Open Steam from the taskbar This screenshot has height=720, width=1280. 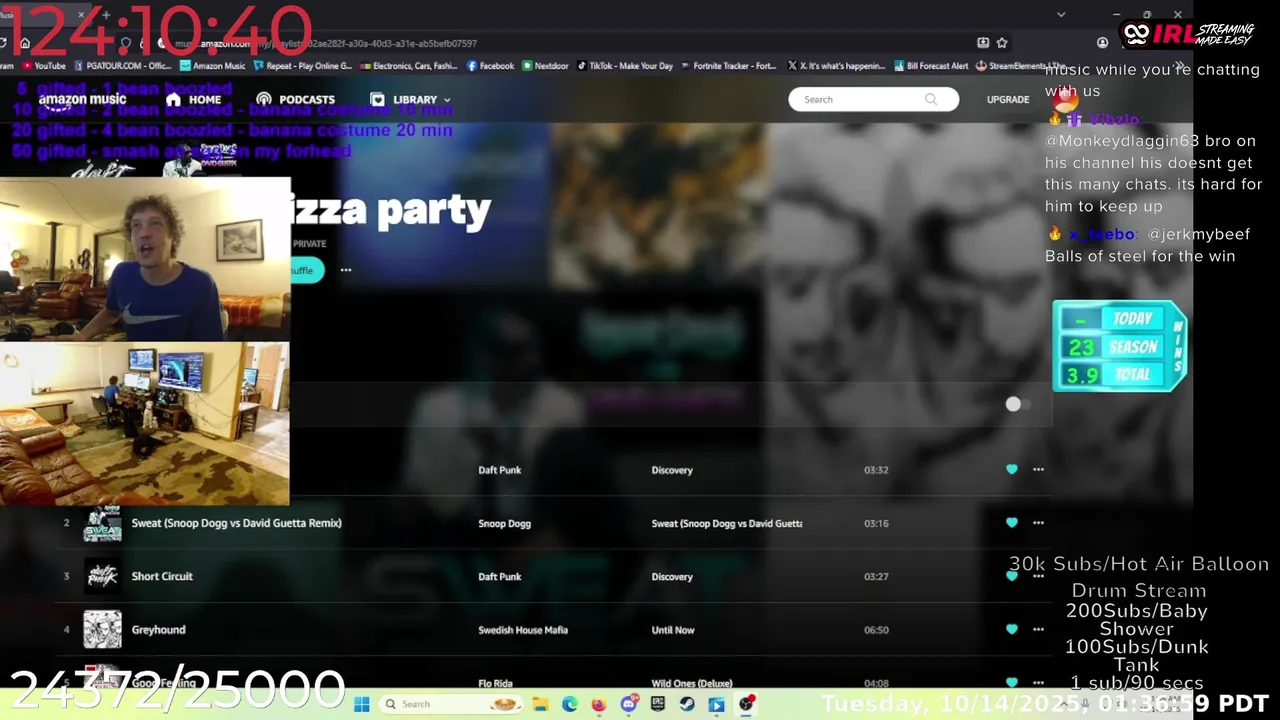(x=688, y=704)
